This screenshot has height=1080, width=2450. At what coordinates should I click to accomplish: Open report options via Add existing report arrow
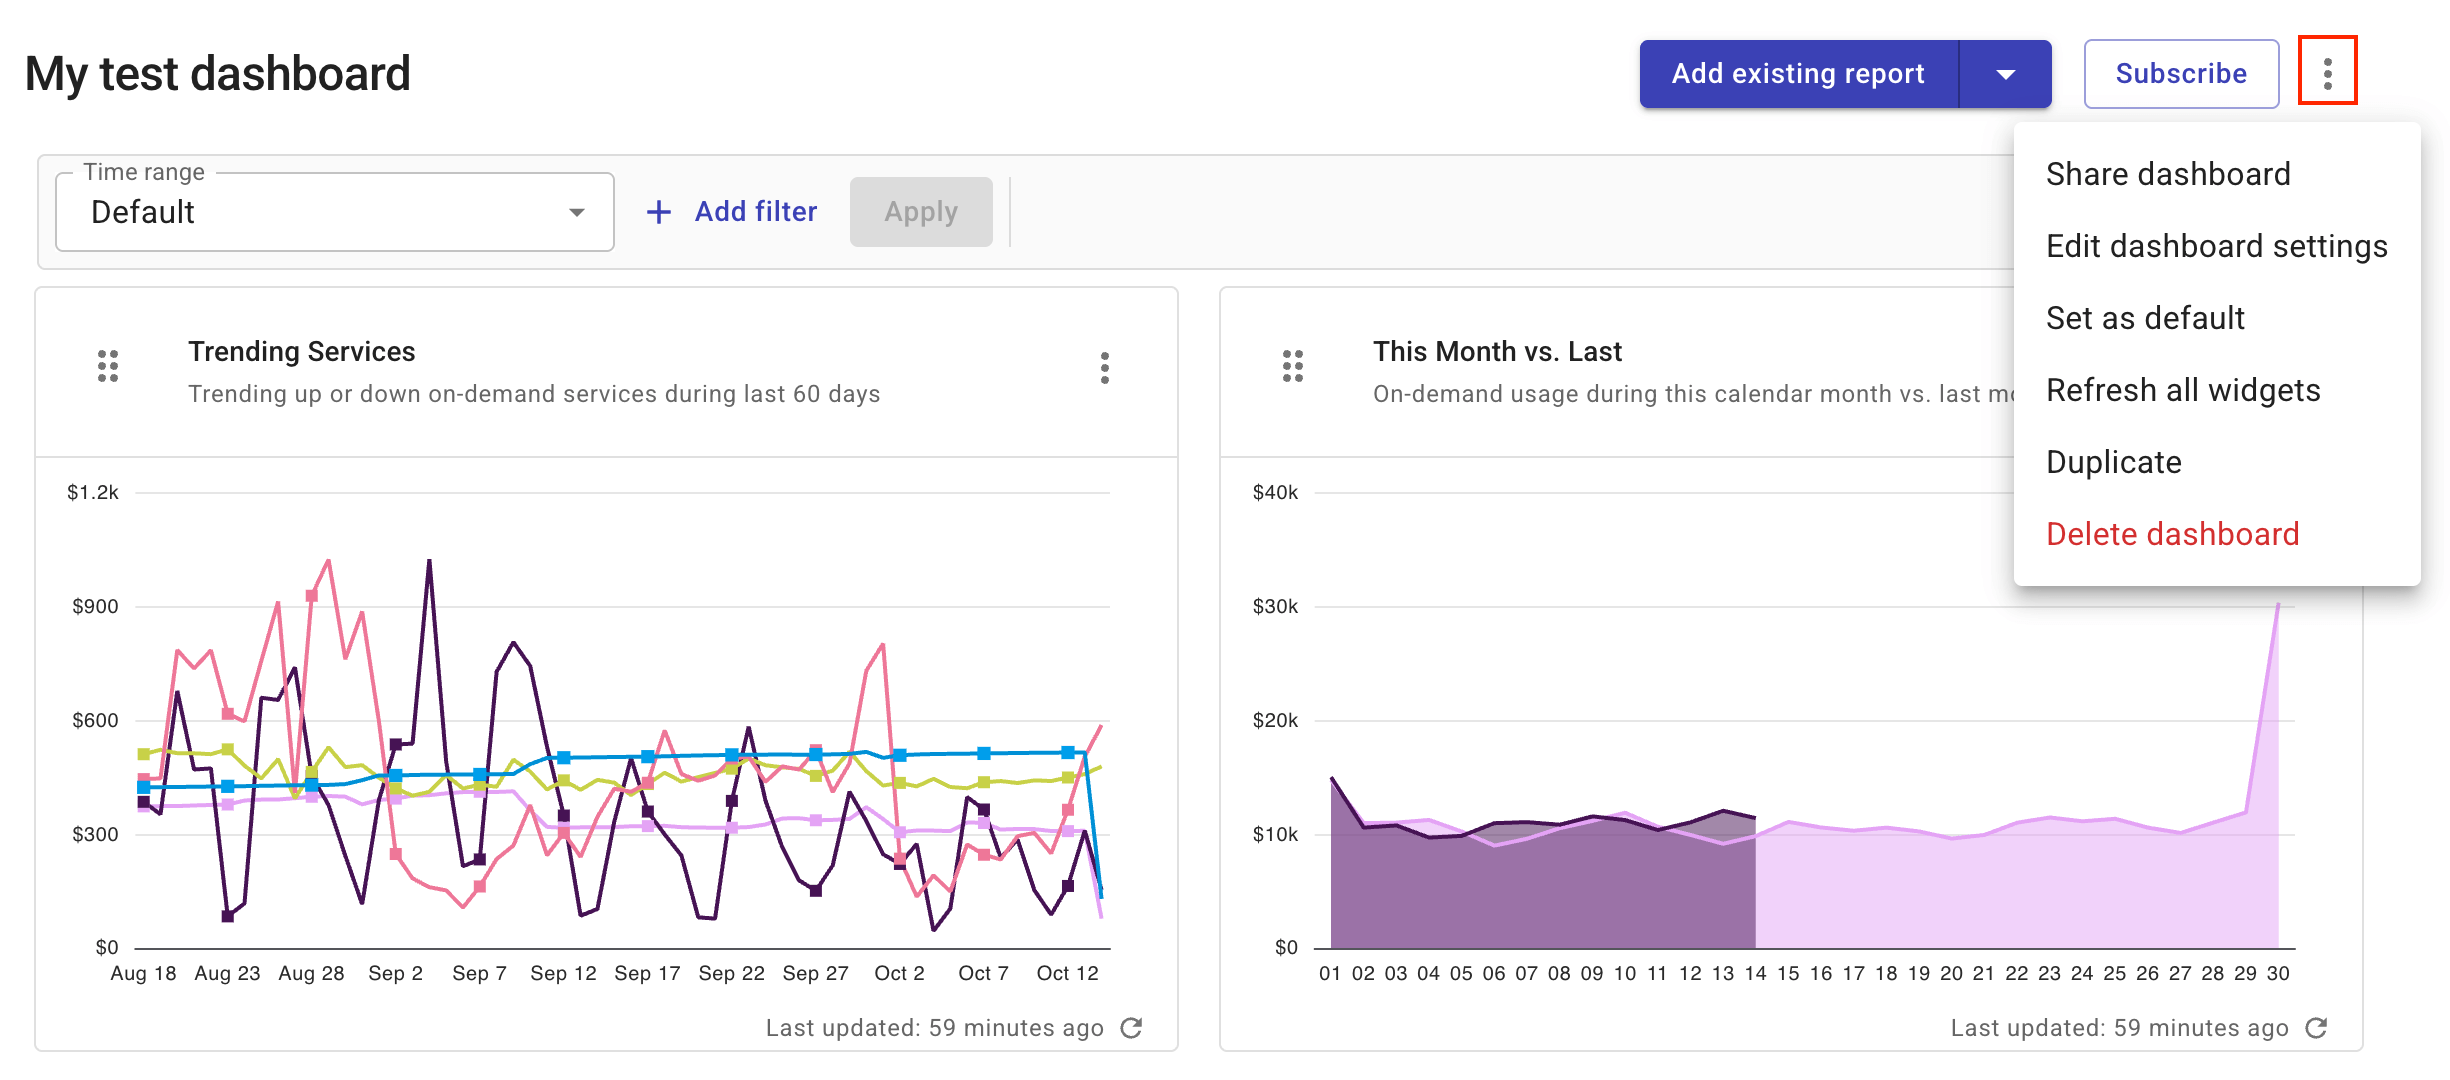[2005, 73]
